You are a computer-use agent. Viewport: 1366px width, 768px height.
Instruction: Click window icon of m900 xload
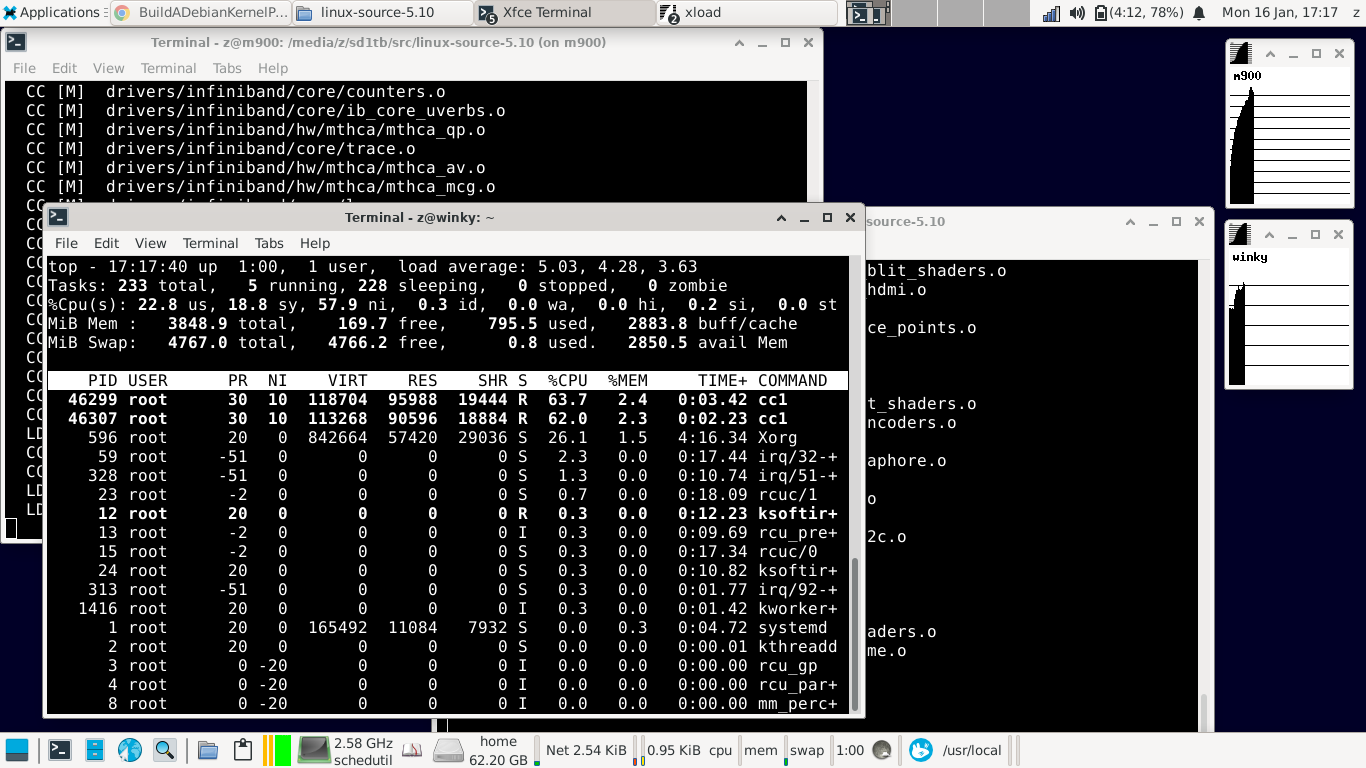coord(1240,54)
